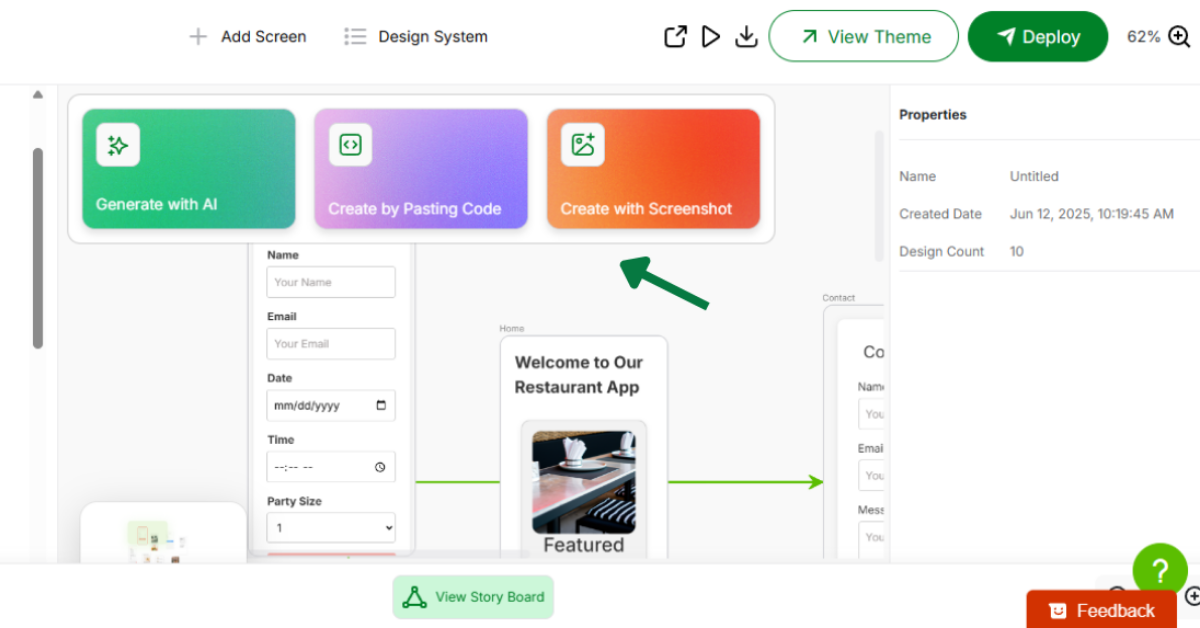Open the Date picker calendar icon
This screenshot has height=628, width=1200.
(x=381, y=406)
